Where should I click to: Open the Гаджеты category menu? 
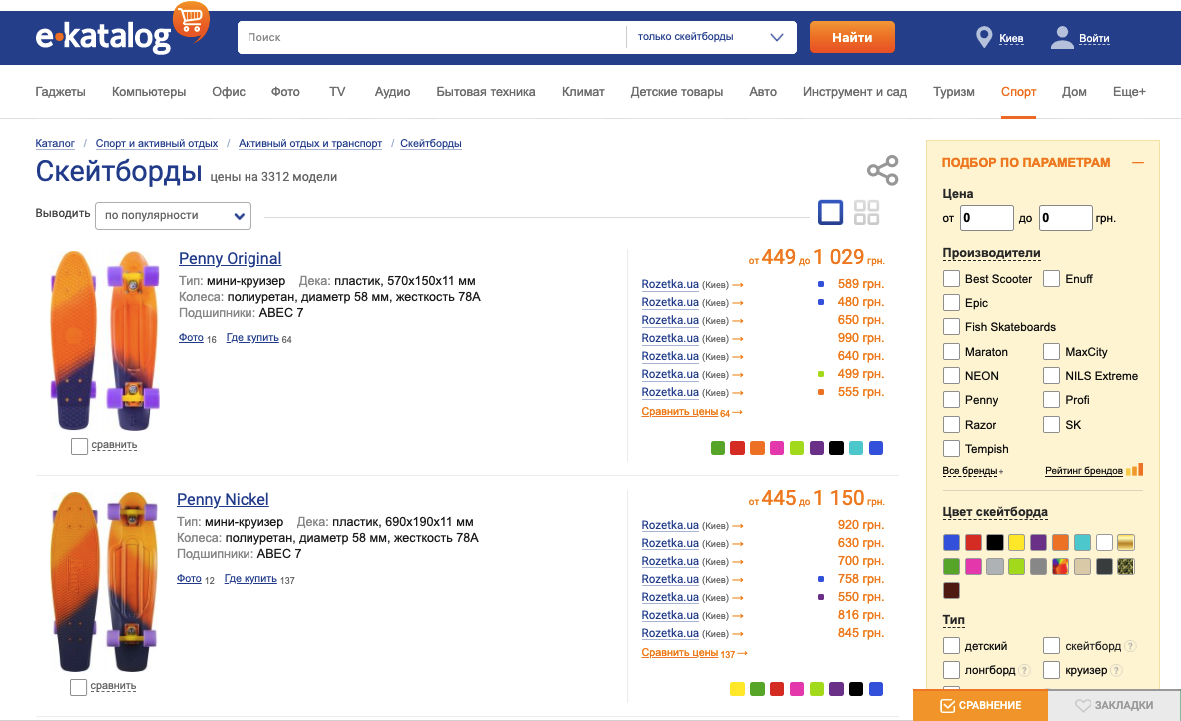pyautogui.click(x=60, y=92)
